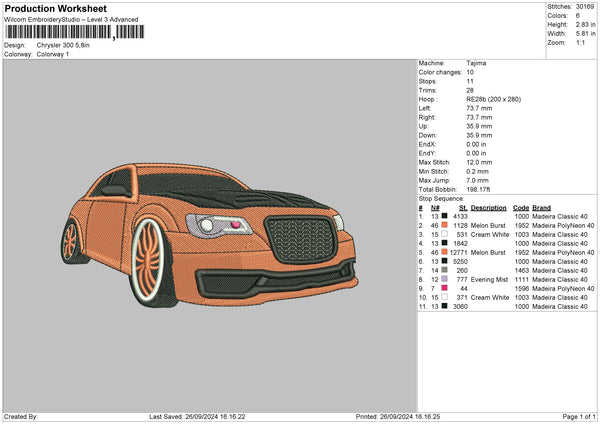This screenshot has width=600, height=424.
Task: Click the barcode under the worksheet title
Action: (x=58, y=33)
